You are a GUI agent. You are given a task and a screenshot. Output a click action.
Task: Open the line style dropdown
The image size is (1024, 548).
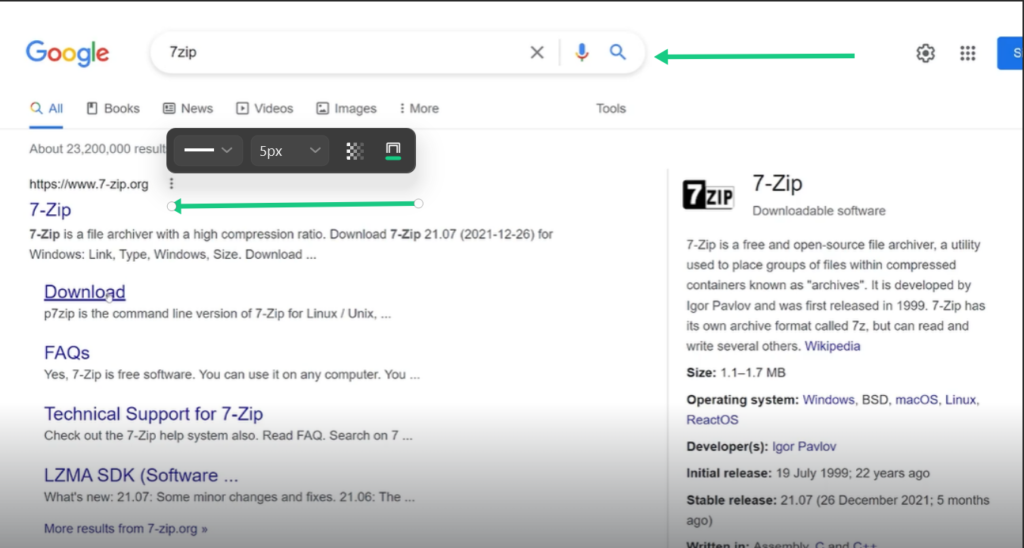(208, 150)
